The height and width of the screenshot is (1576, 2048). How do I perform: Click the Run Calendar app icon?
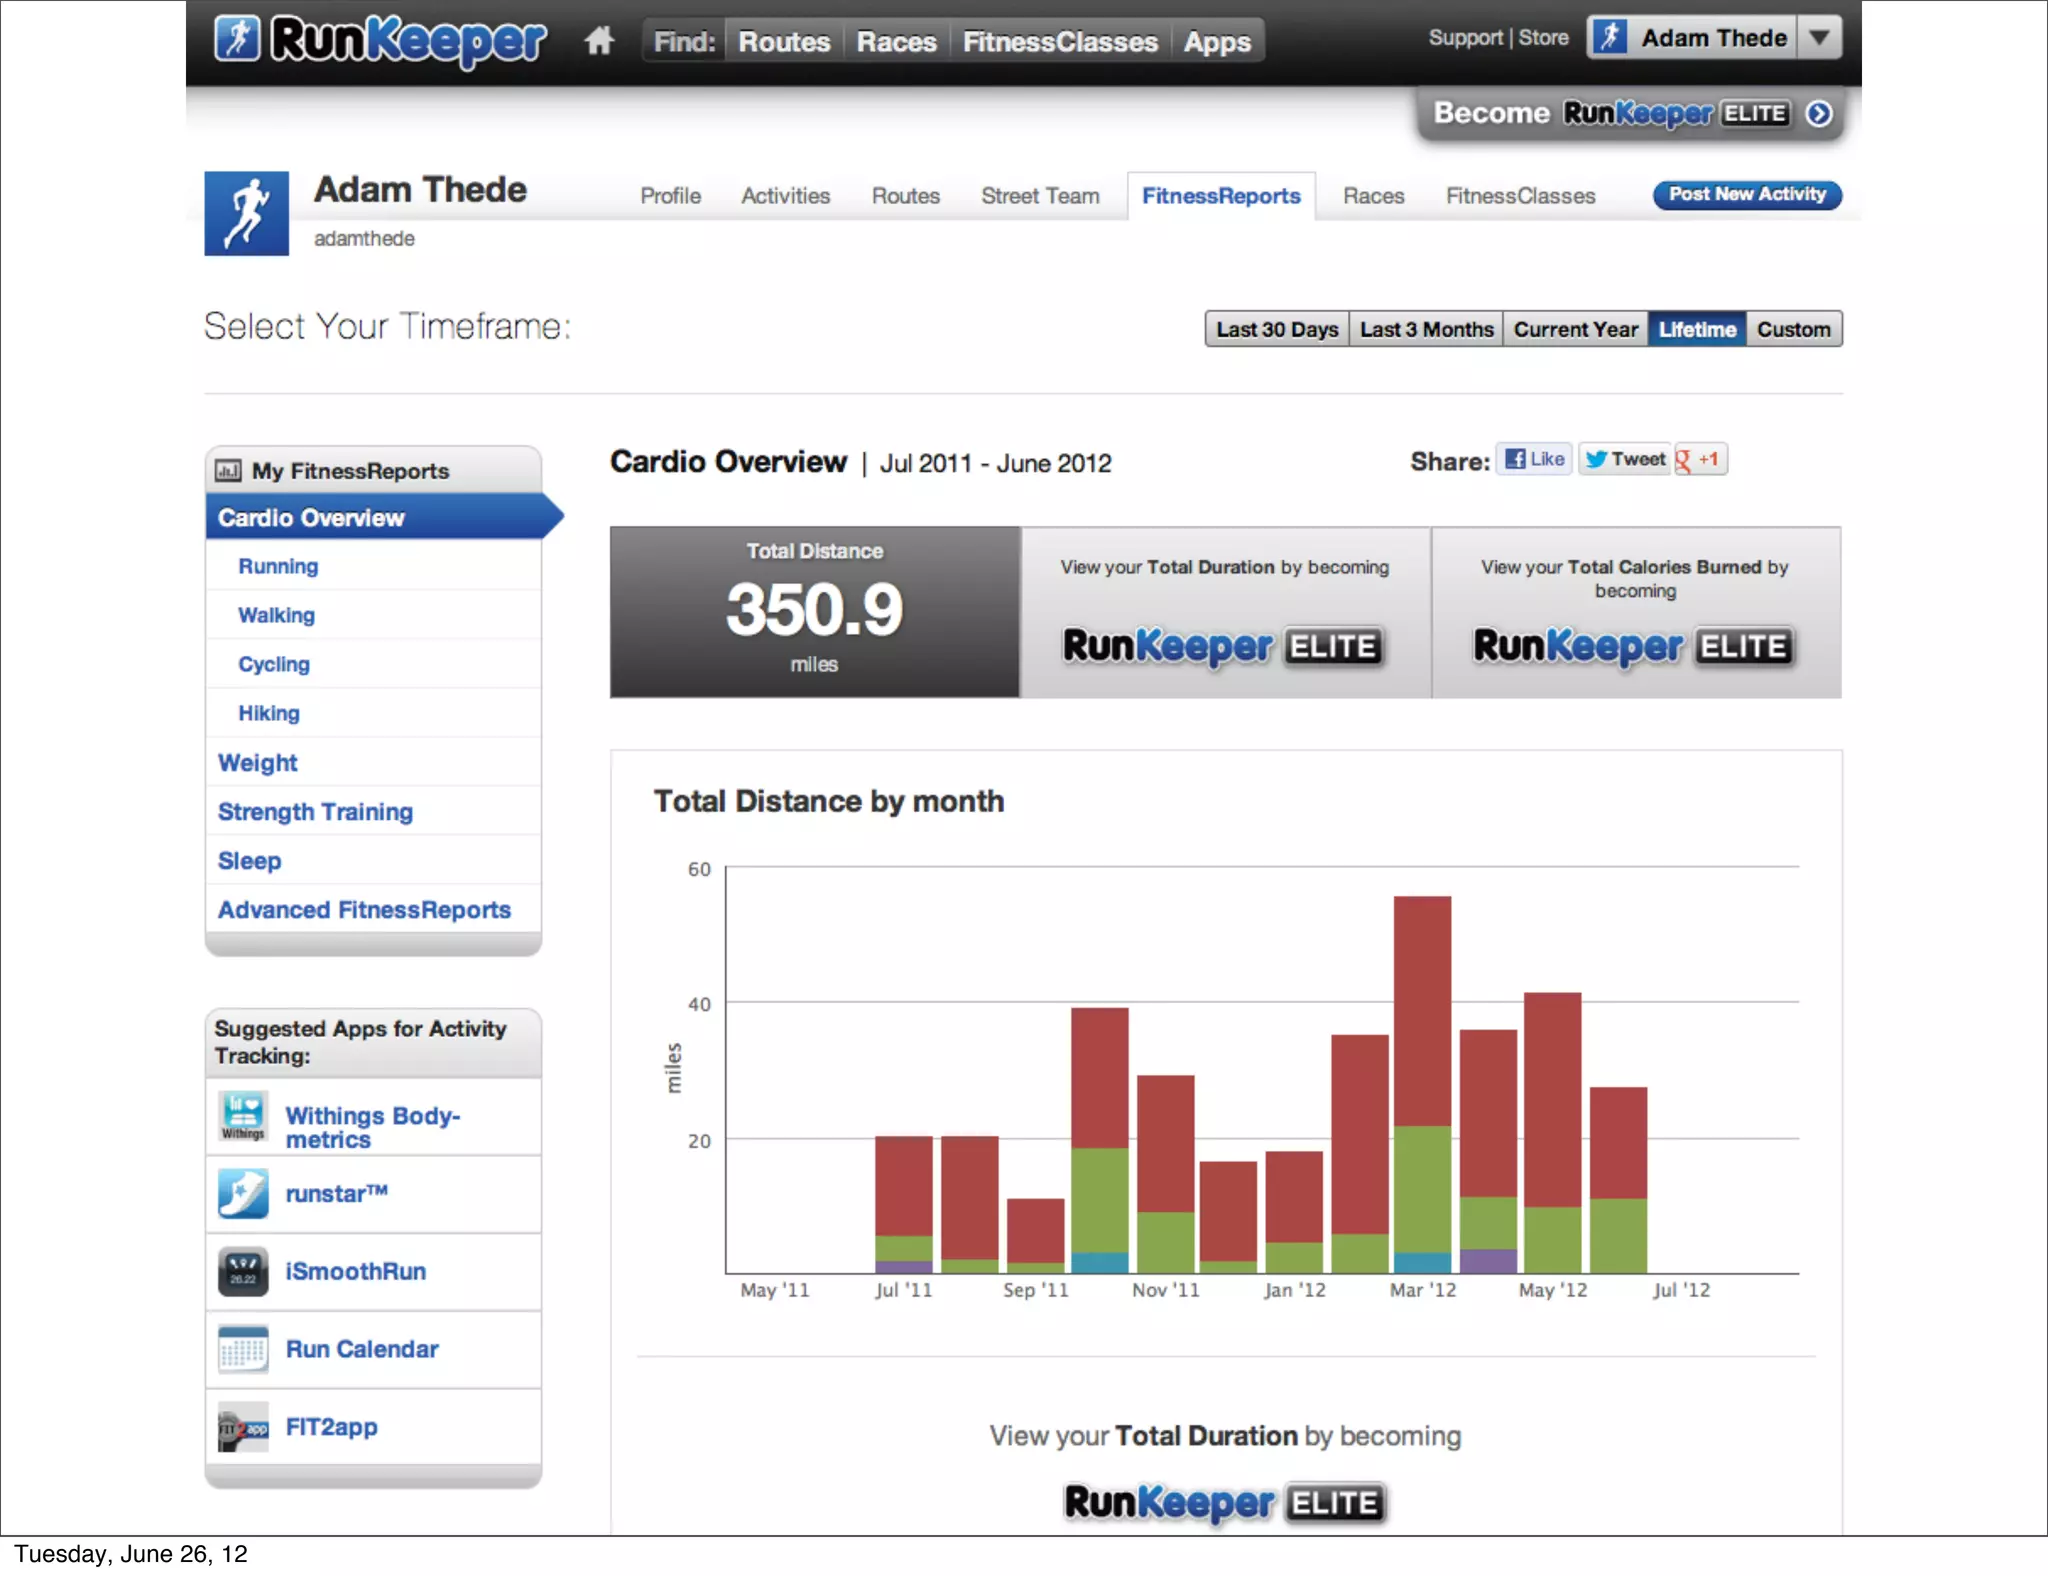(x=243, y=1349)
